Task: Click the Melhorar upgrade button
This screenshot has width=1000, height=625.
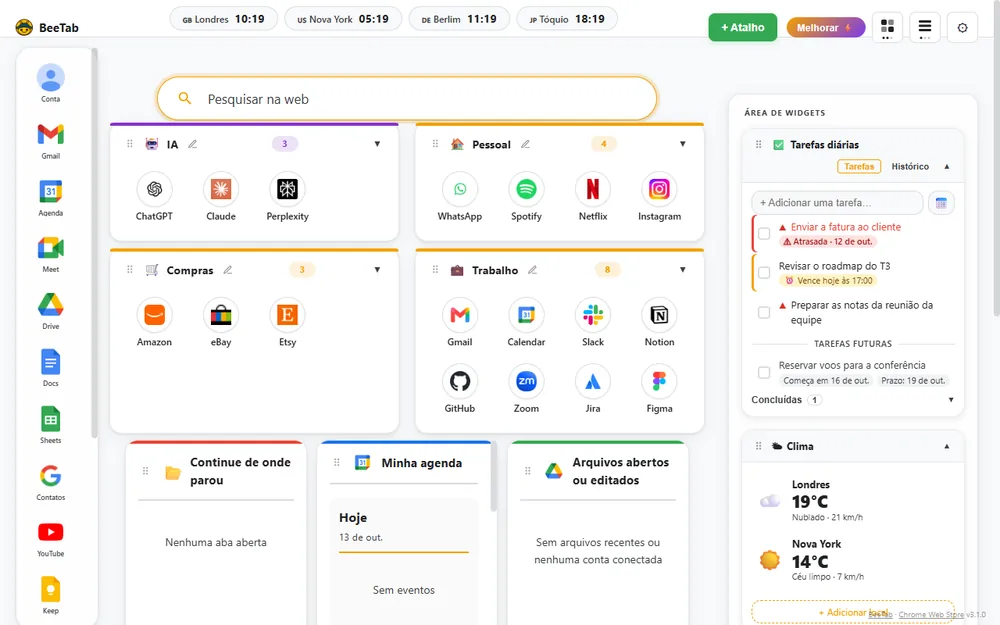Action: [x=825, y=27]
